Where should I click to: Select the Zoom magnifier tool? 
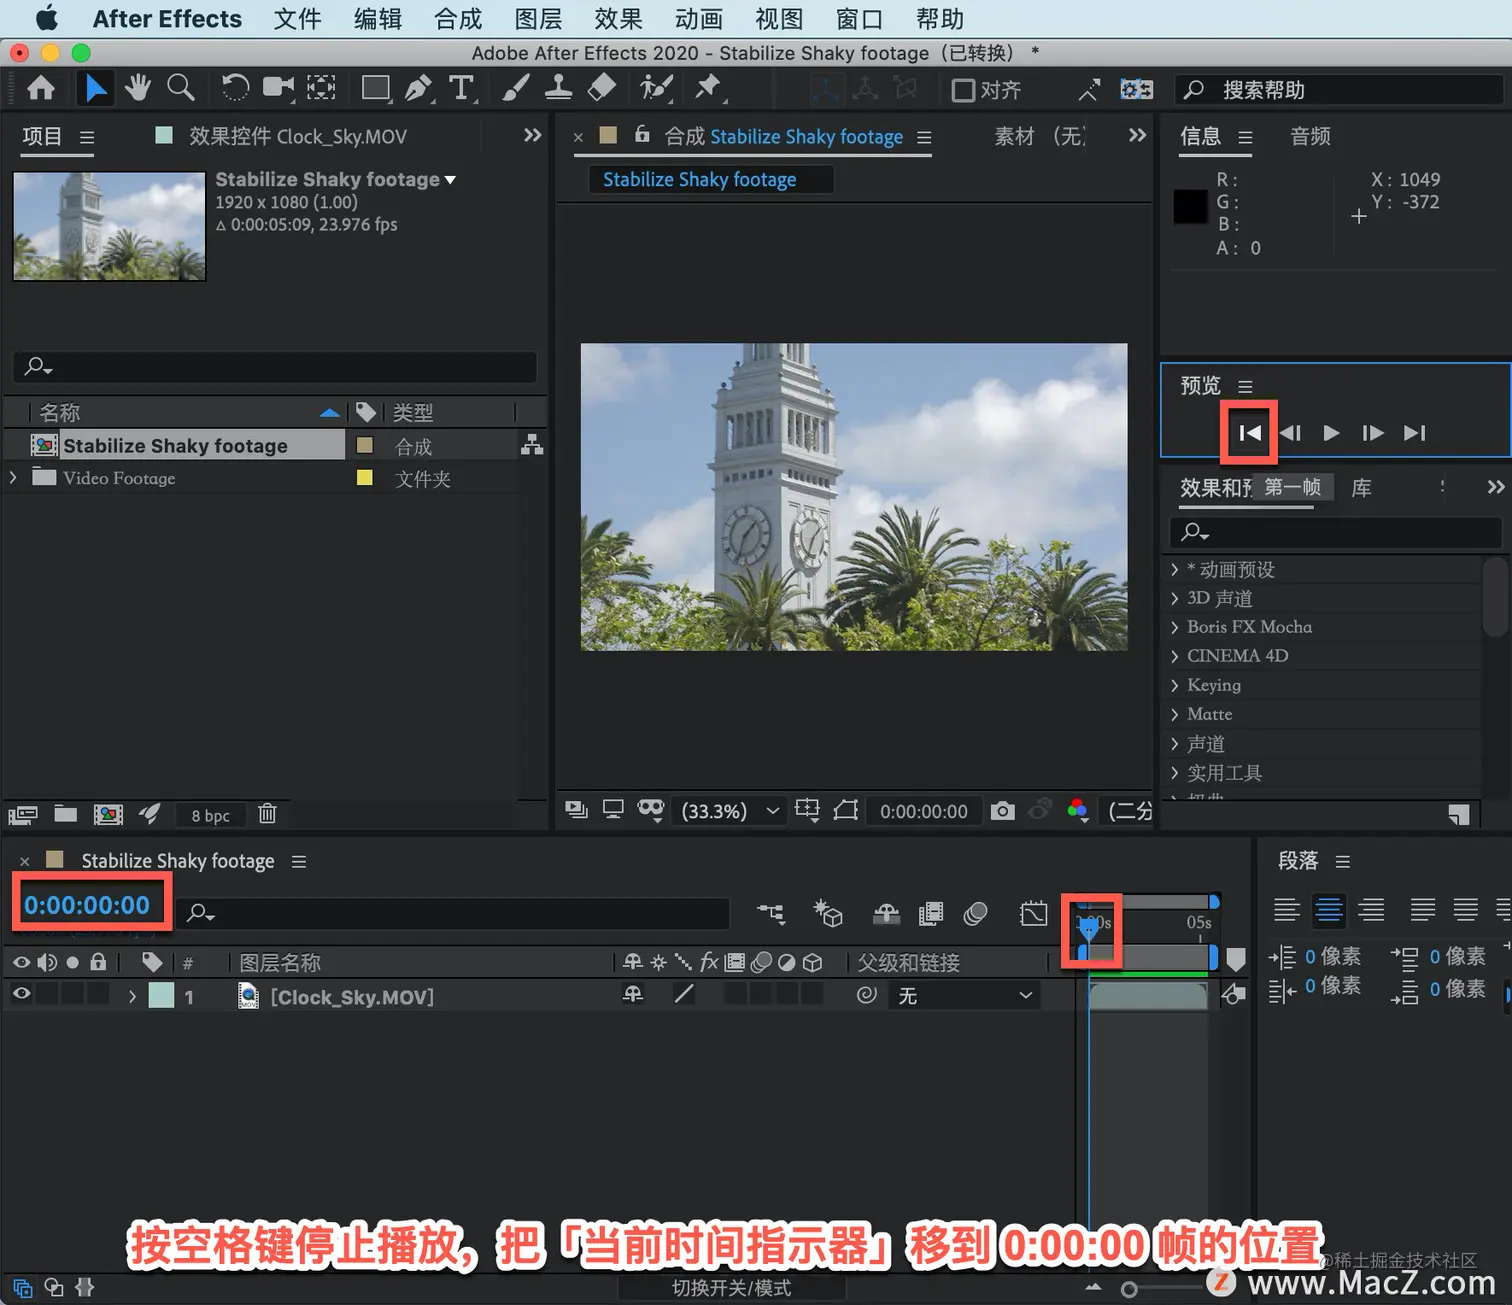coord(181,89)
